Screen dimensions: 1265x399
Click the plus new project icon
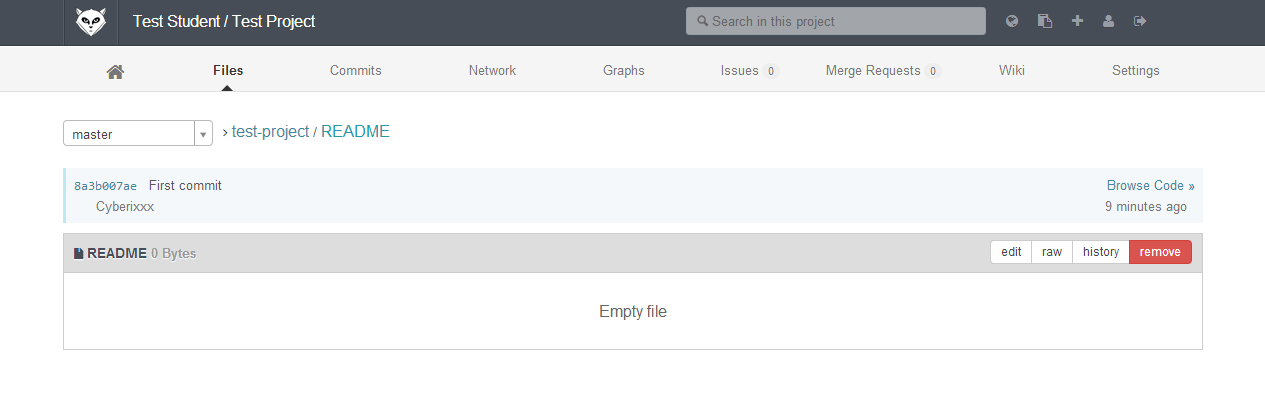point(1077,21)
